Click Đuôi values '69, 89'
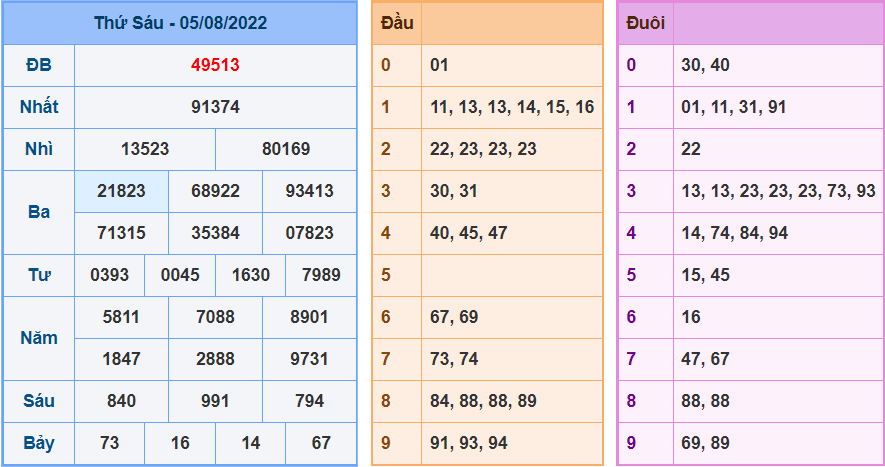The image size is (885, 467). point(706,443)
